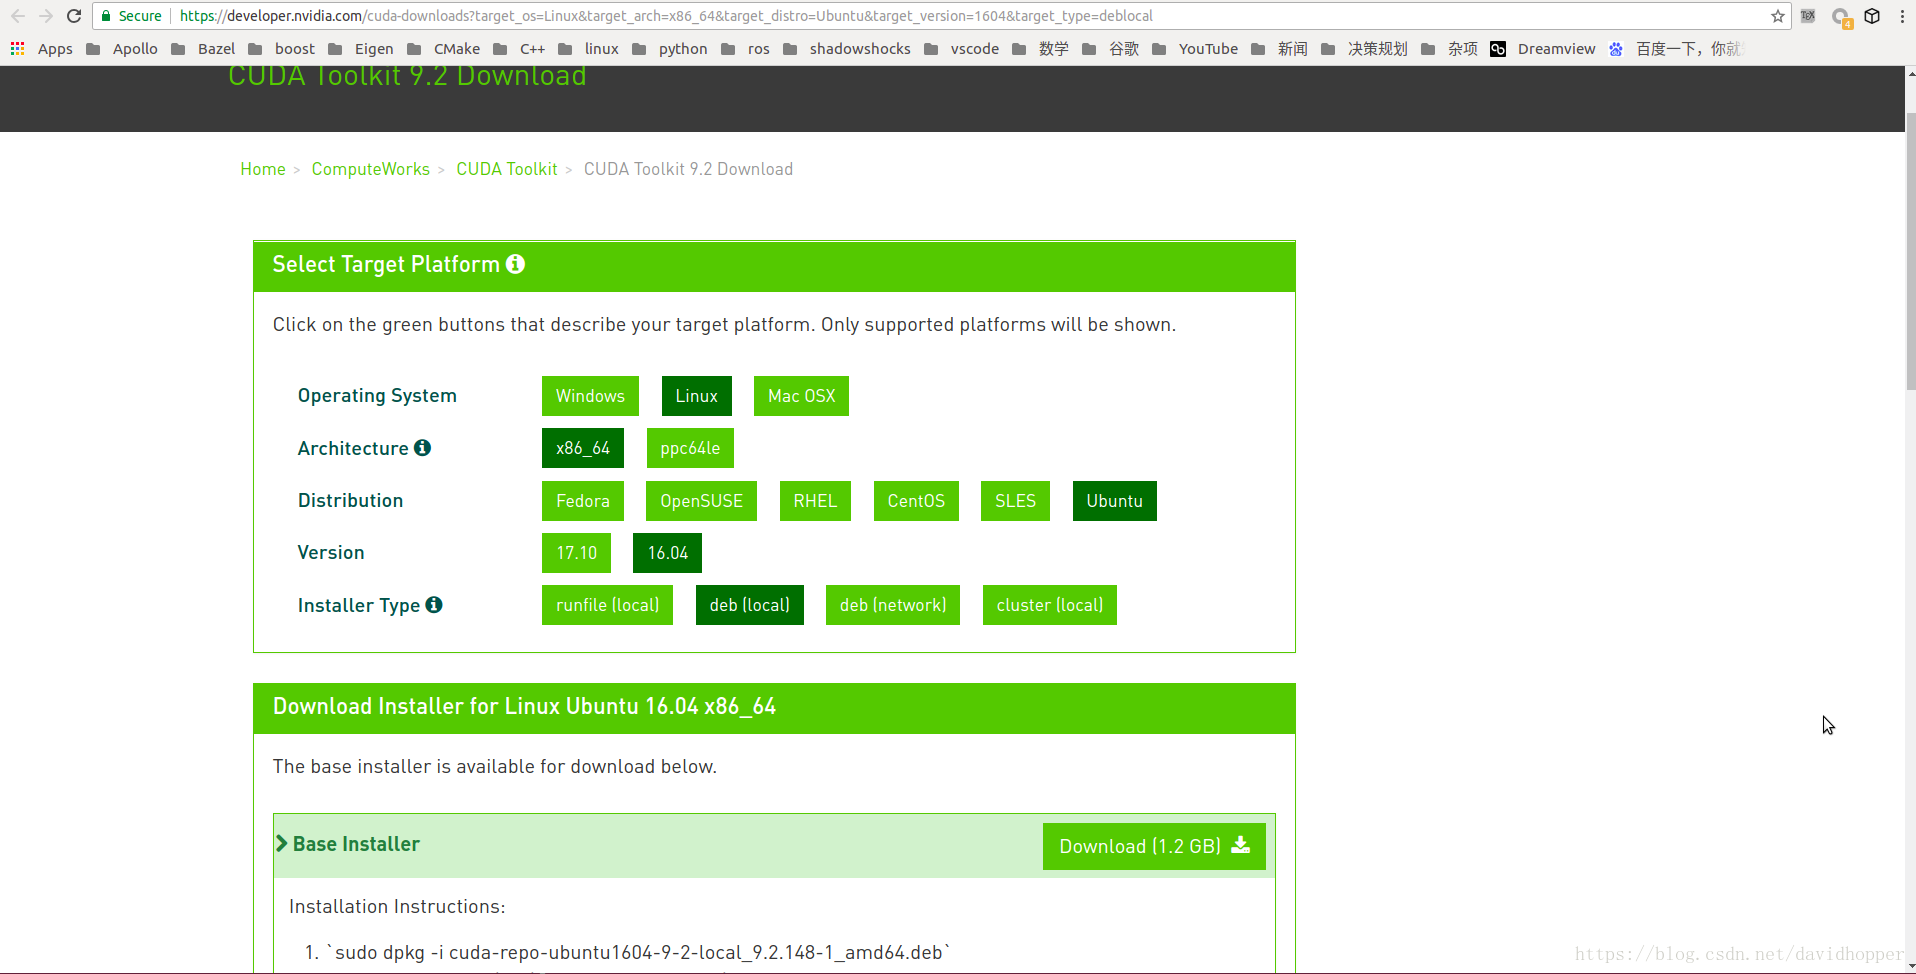
Task: Open the 谷歌 bookmarks folder
Action: pyautogui.click(x=1110, y=49)
